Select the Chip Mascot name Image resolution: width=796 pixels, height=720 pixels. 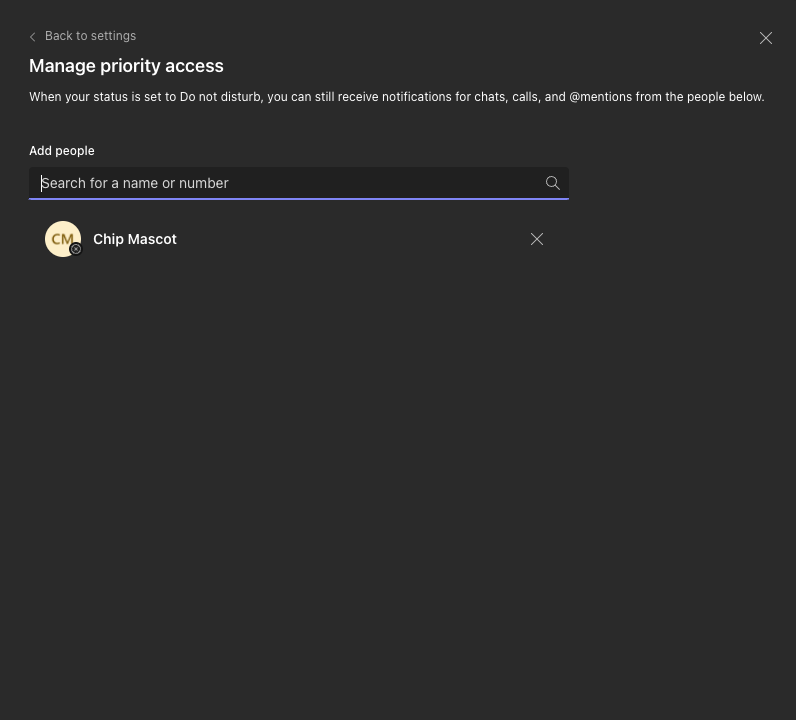click(x=135, y=239)
